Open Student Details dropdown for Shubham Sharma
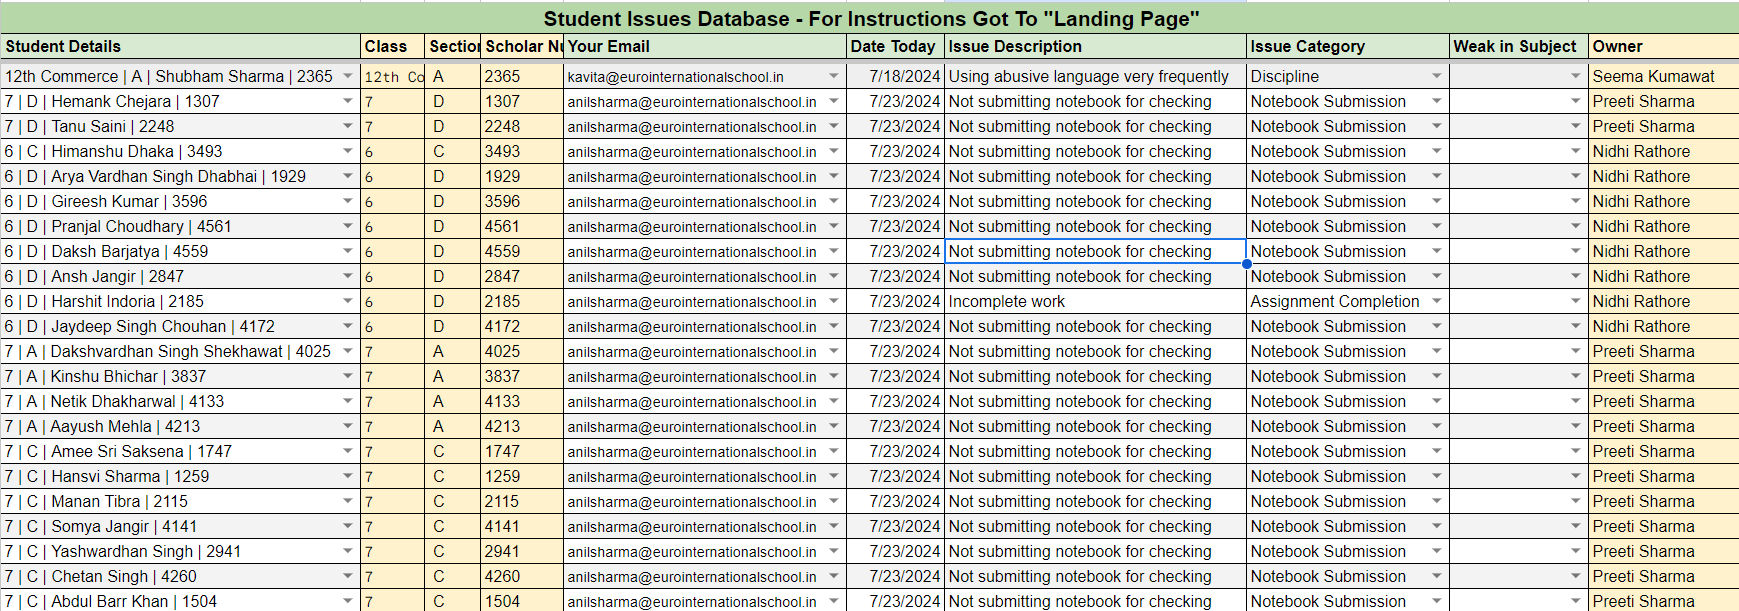This screenshot has height=611, width=1739. (x=347, y=76)
